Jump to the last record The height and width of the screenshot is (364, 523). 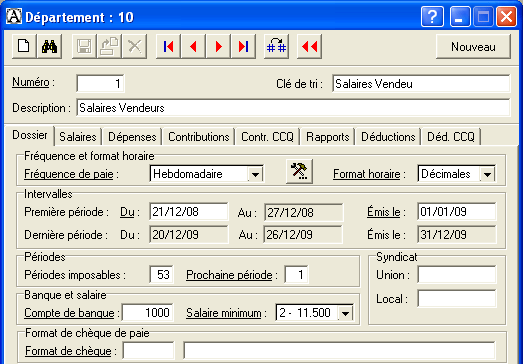[243, 46]
